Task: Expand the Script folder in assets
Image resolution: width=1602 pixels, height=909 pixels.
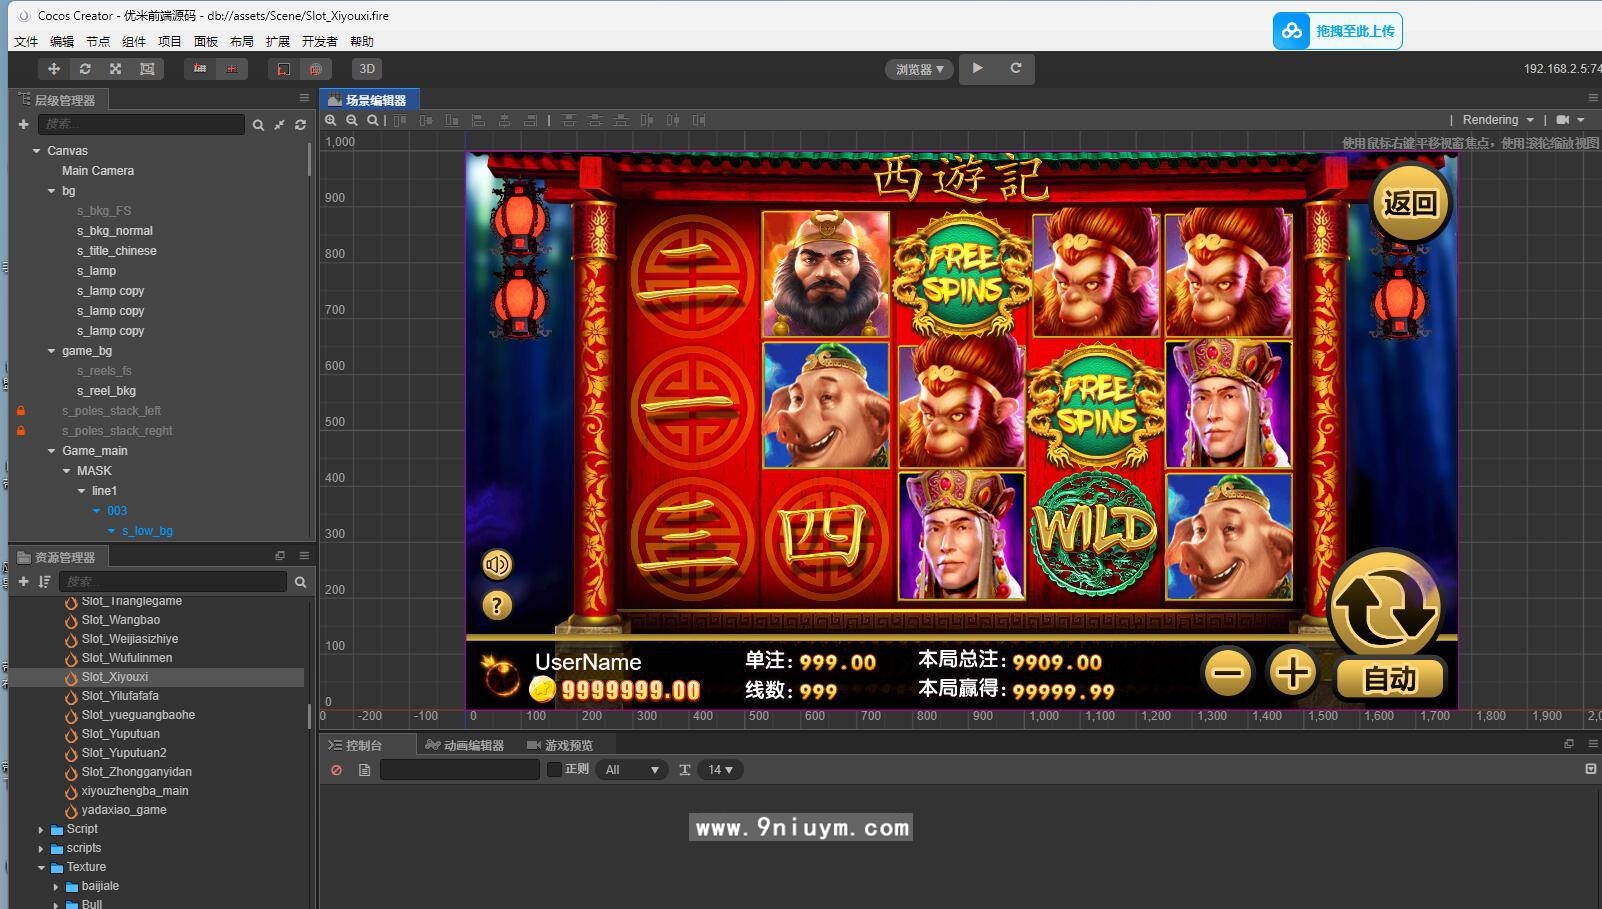Action: pyautogui.click(x=41, y=829)
